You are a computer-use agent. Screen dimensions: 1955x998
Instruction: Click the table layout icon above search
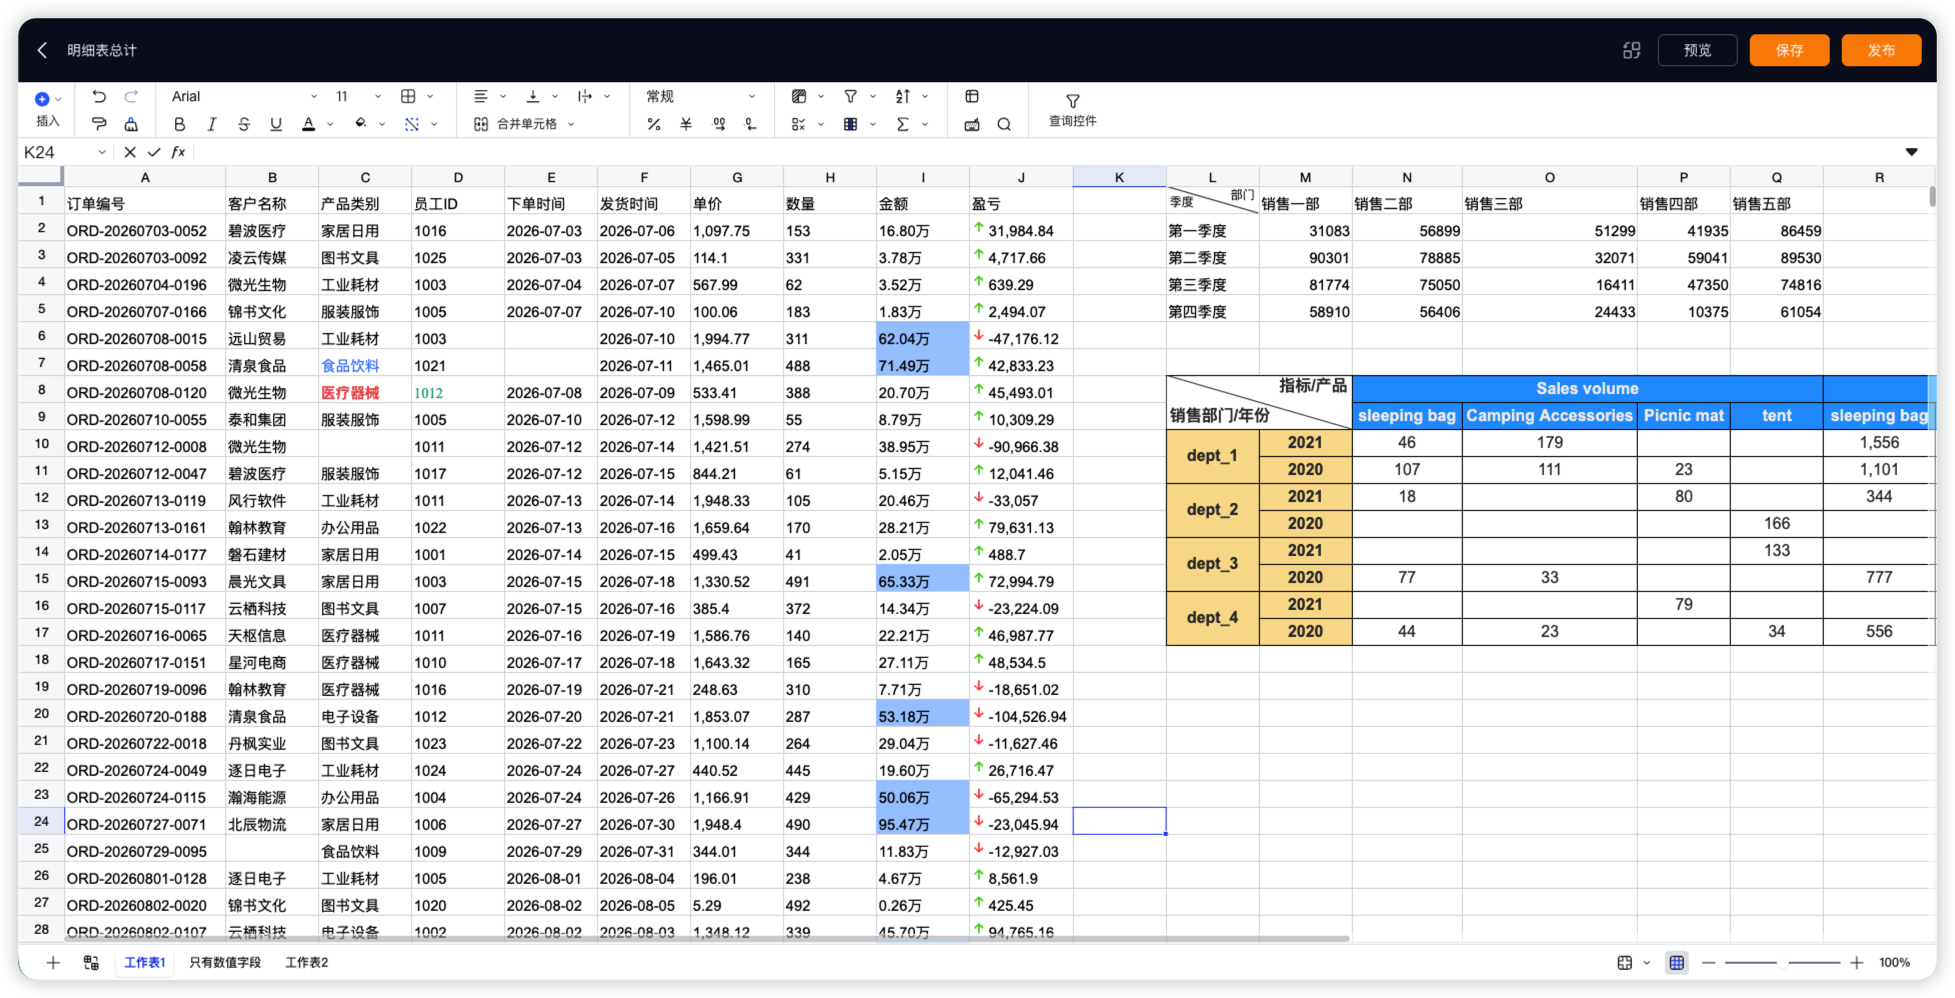click(x=971, y=97)
